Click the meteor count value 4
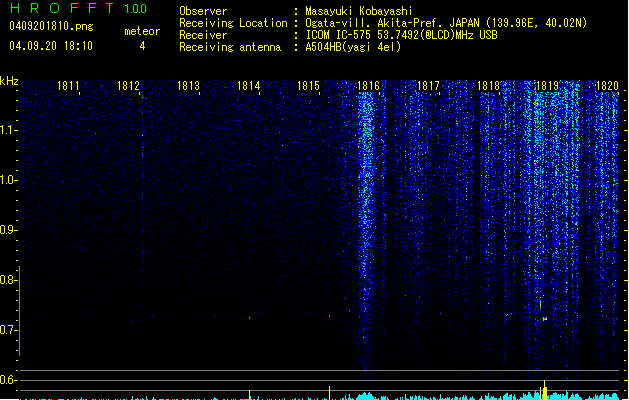 [142, 46]
